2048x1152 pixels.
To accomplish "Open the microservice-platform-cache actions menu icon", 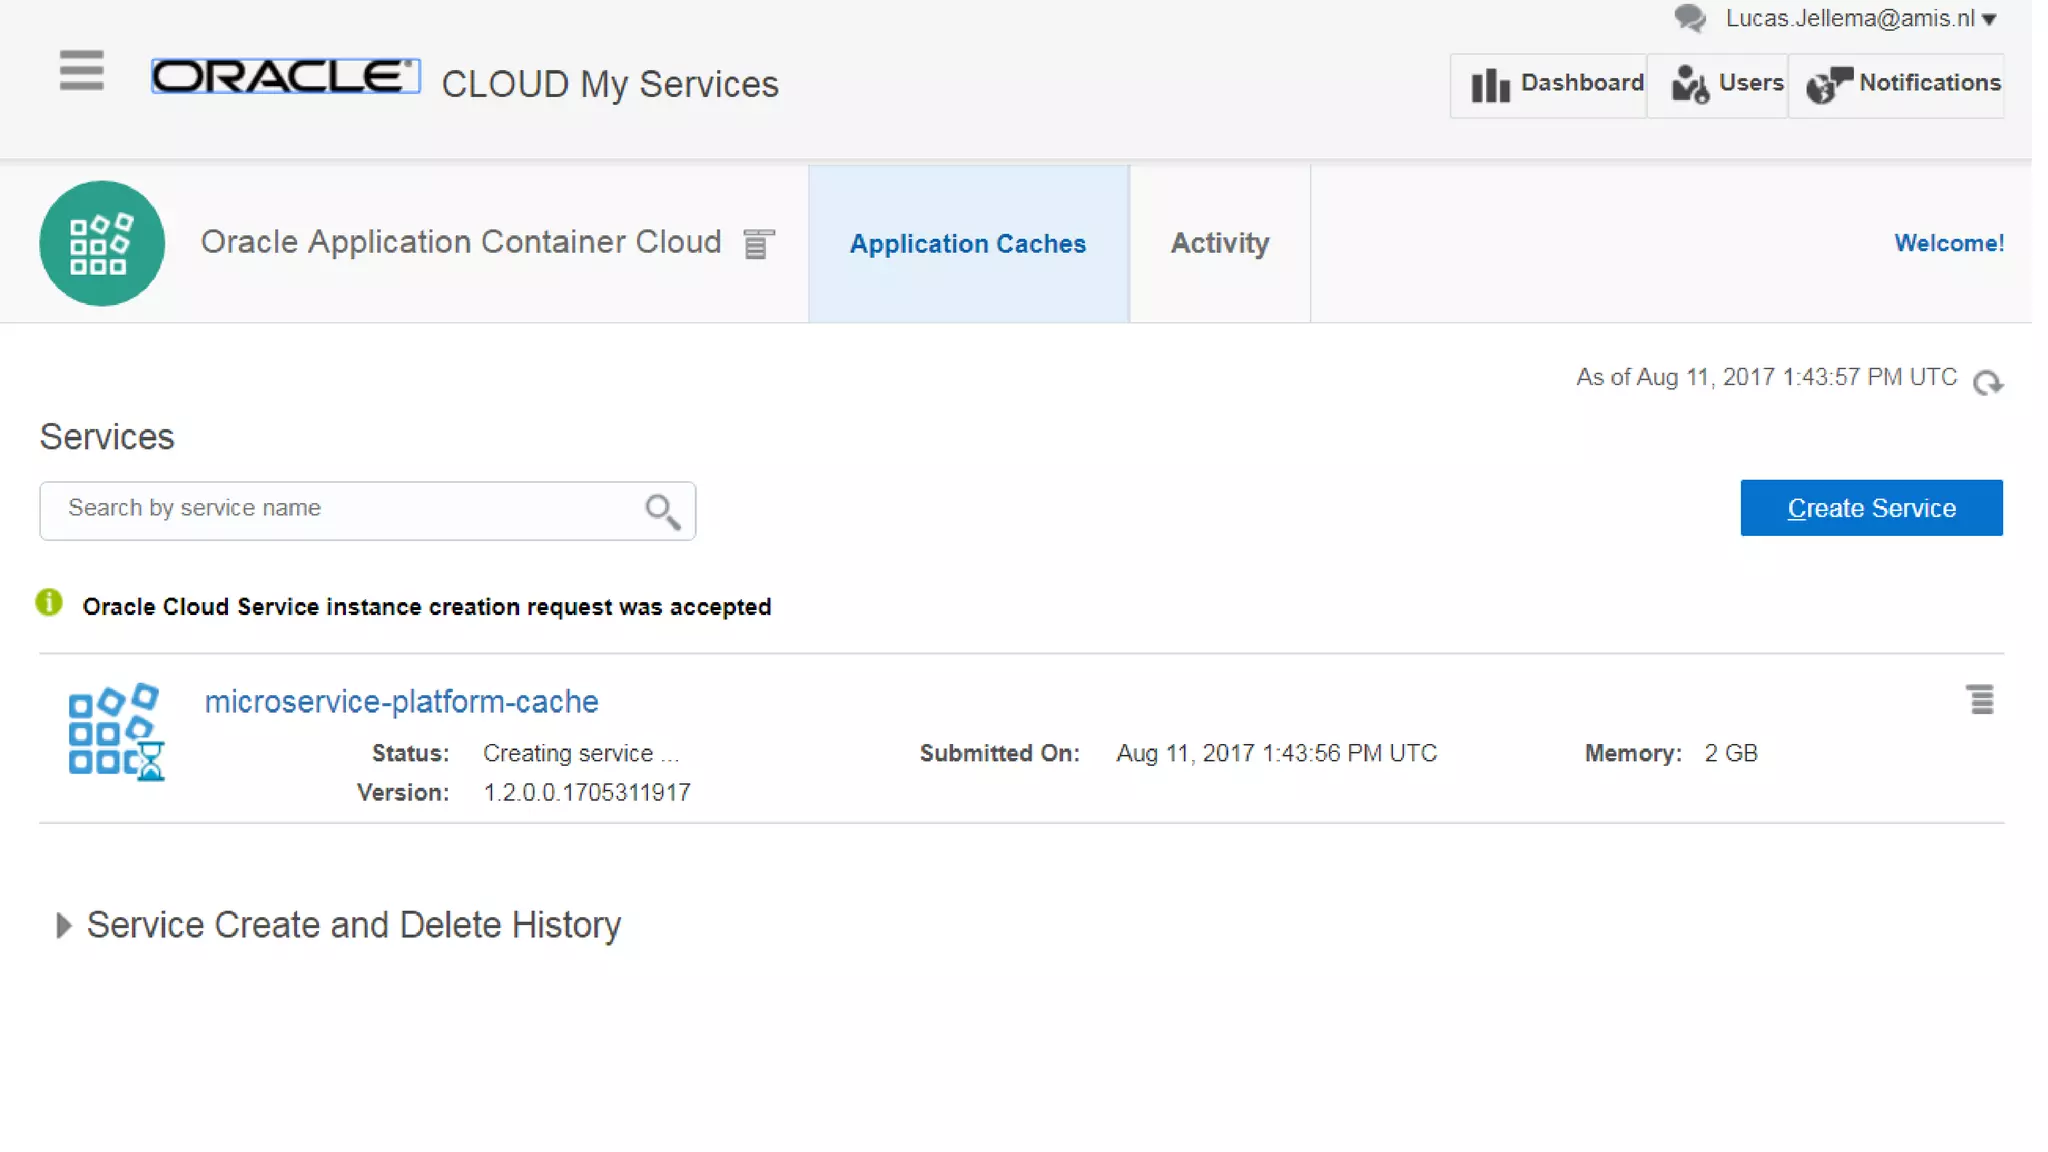I will [1980, 699].
